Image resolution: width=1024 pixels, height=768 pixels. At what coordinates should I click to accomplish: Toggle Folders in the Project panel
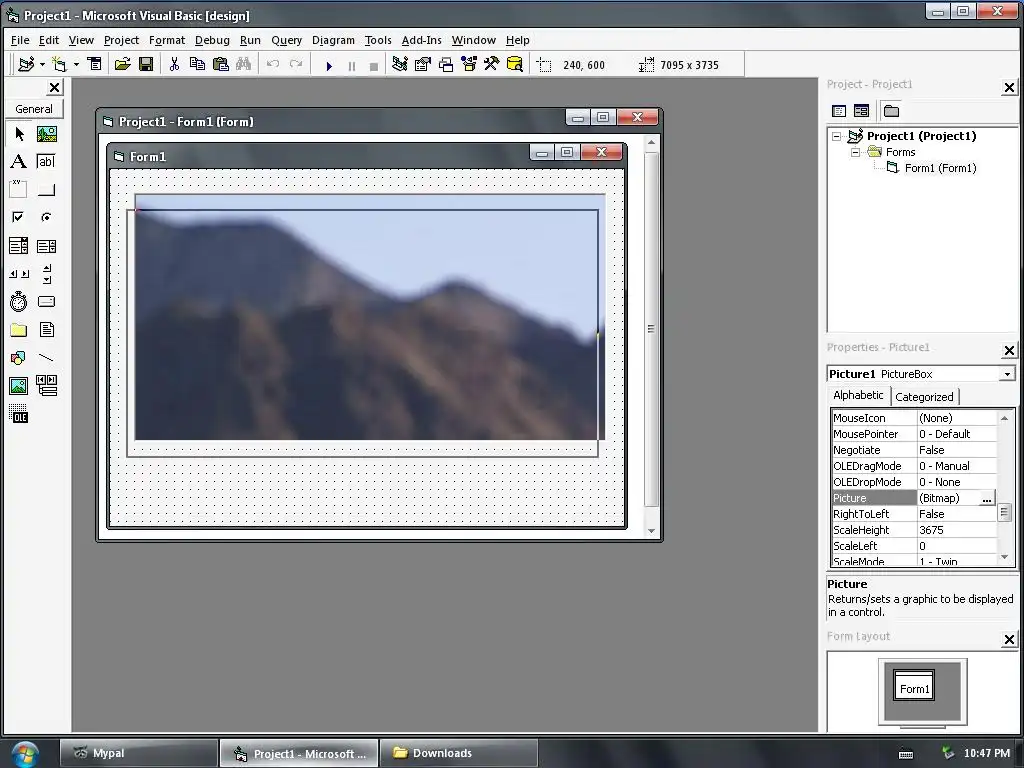point(891,111)
